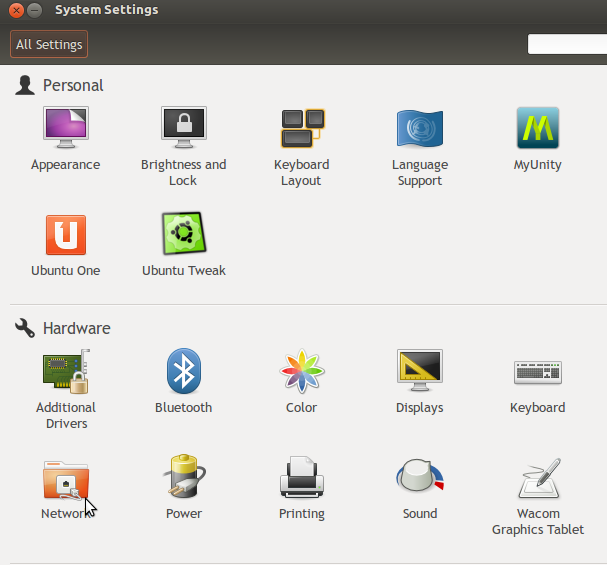Open the Keyboard hardware icon
The height and width of the screenshot is (565, 607).
pyautogui.click(x=538, y=372)
